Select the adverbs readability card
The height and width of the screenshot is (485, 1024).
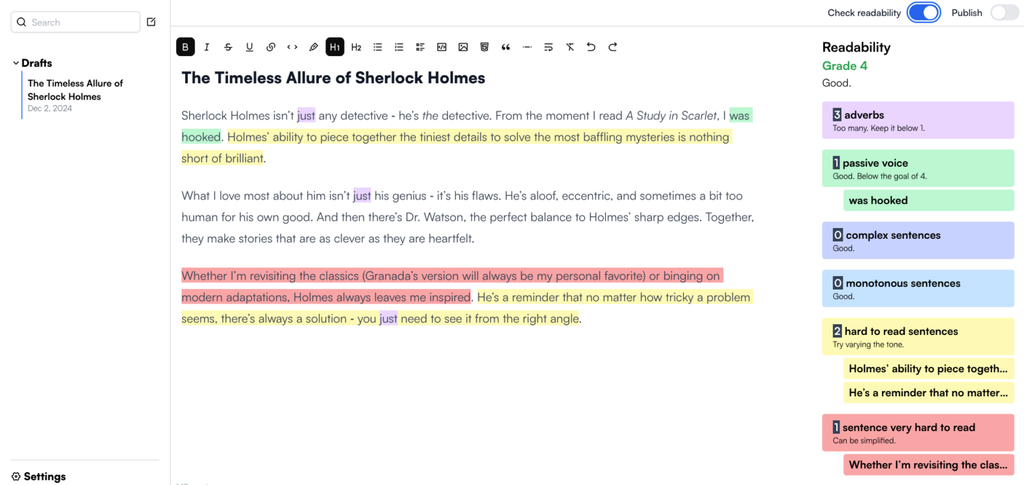[x=918, y=120]
